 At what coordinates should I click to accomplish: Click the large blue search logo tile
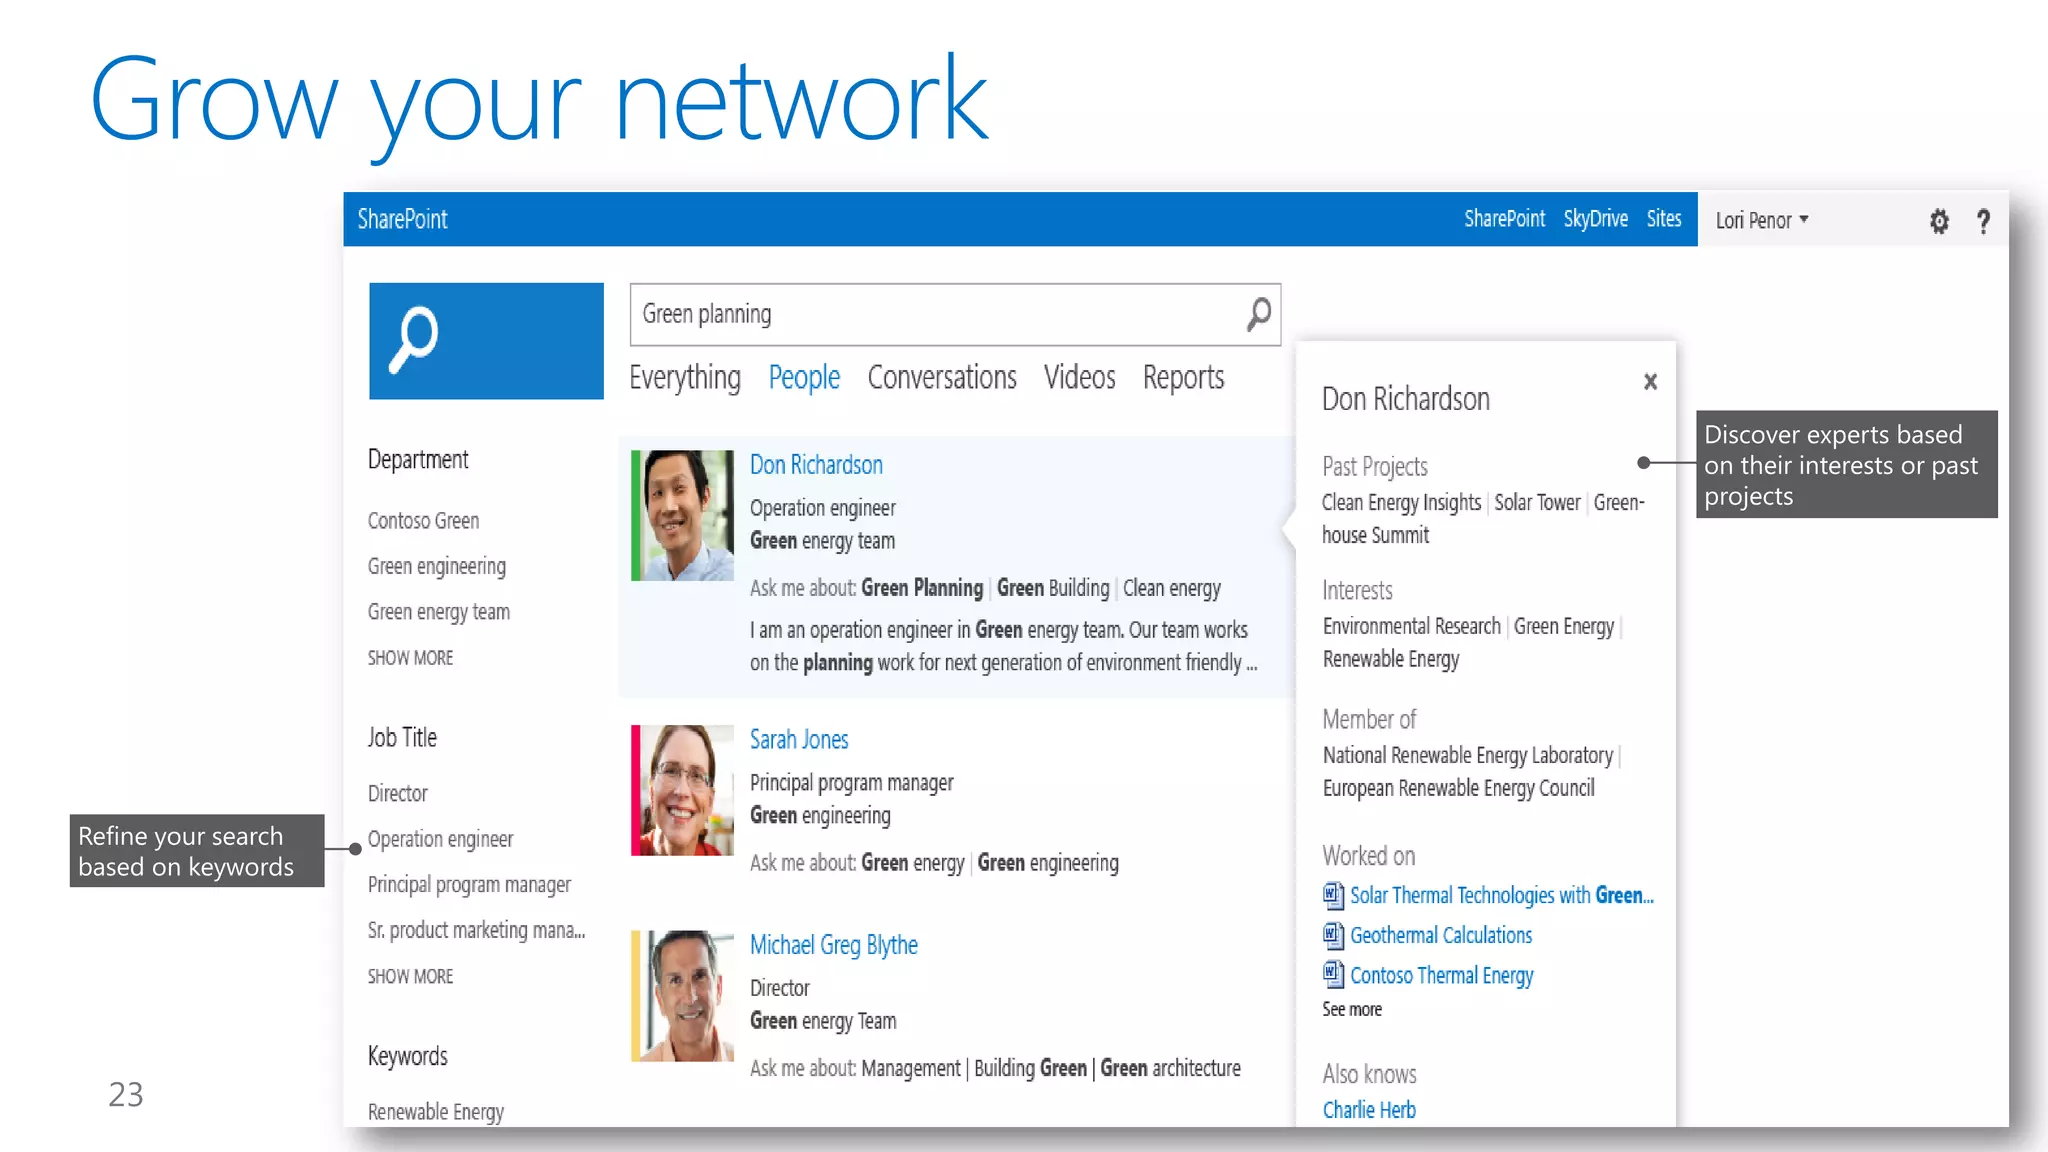[486, 341]
